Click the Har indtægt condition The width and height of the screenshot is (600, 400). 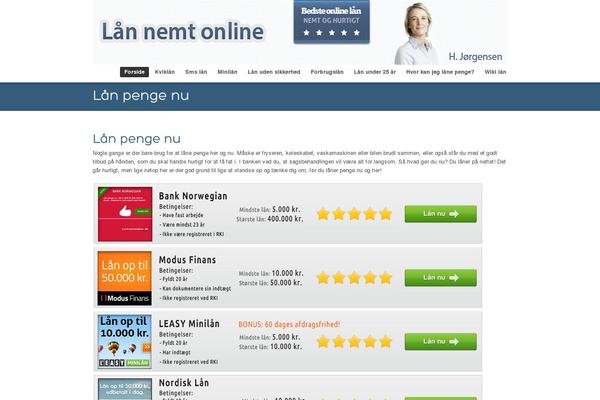coord(175,353)
